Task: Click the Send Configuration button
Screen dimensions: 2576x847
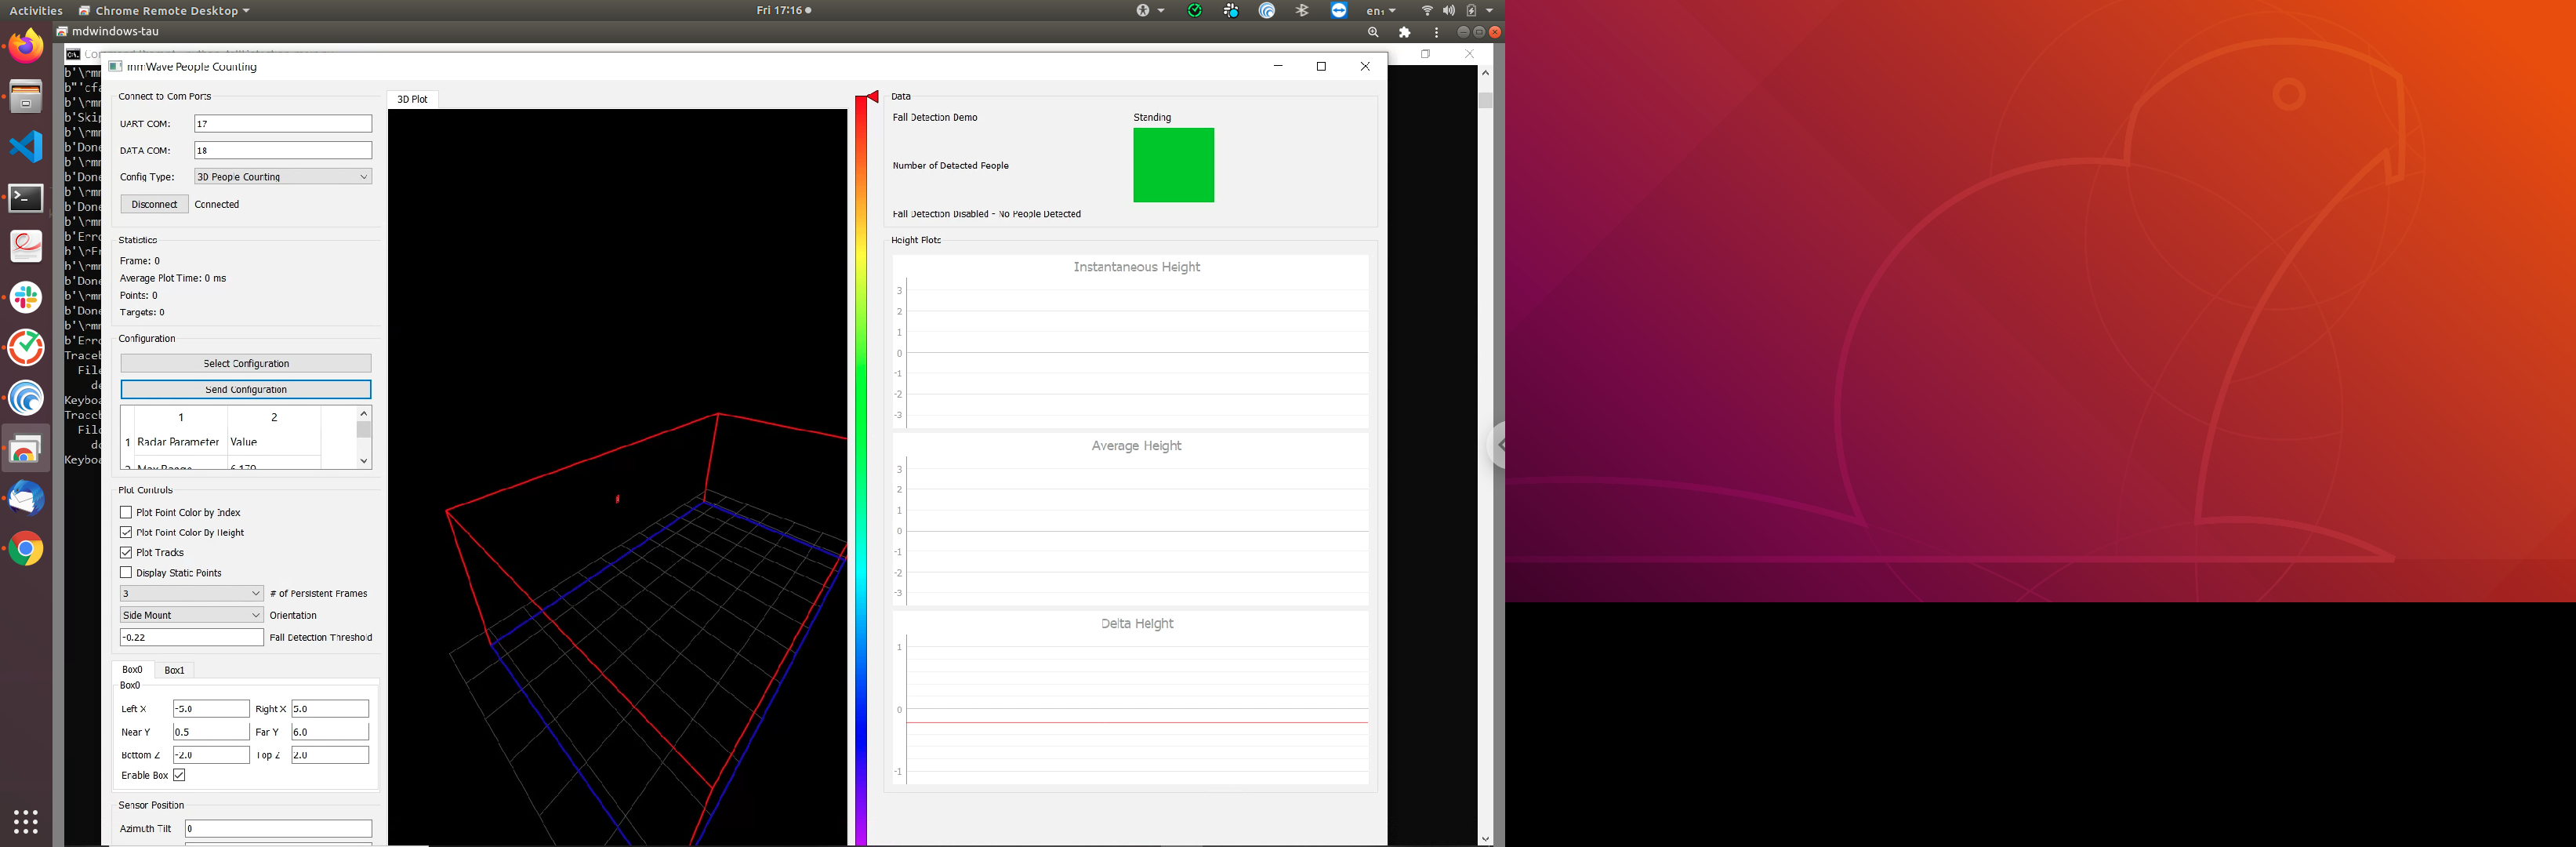Action: click(246, 389)
